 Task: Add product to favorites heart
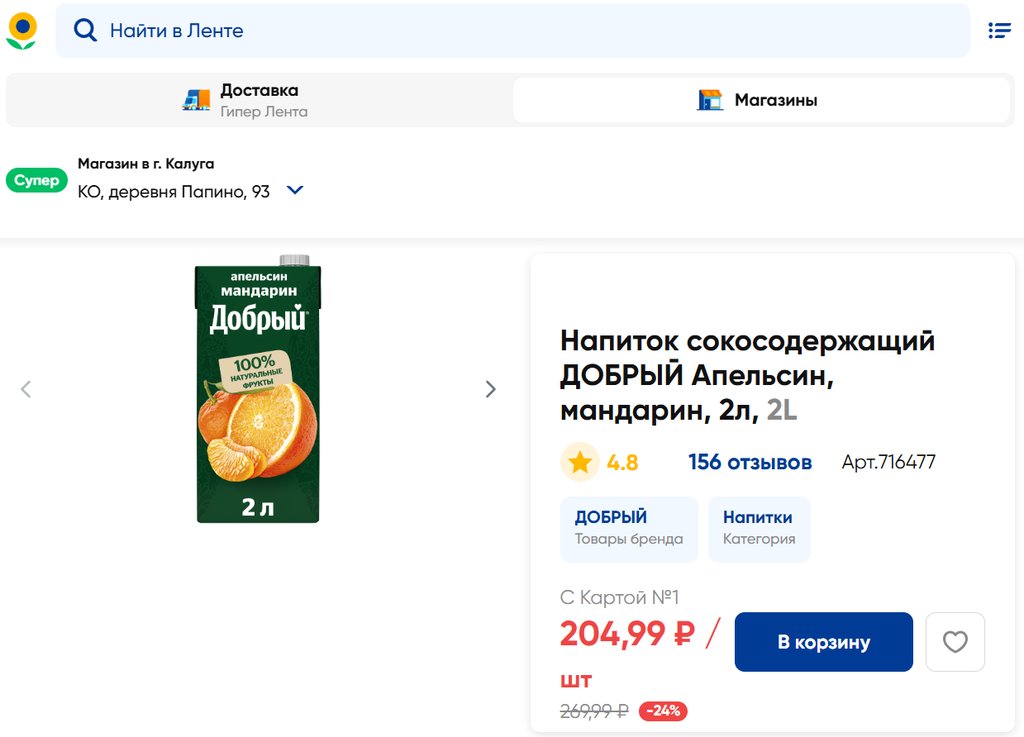pos(955,642)
